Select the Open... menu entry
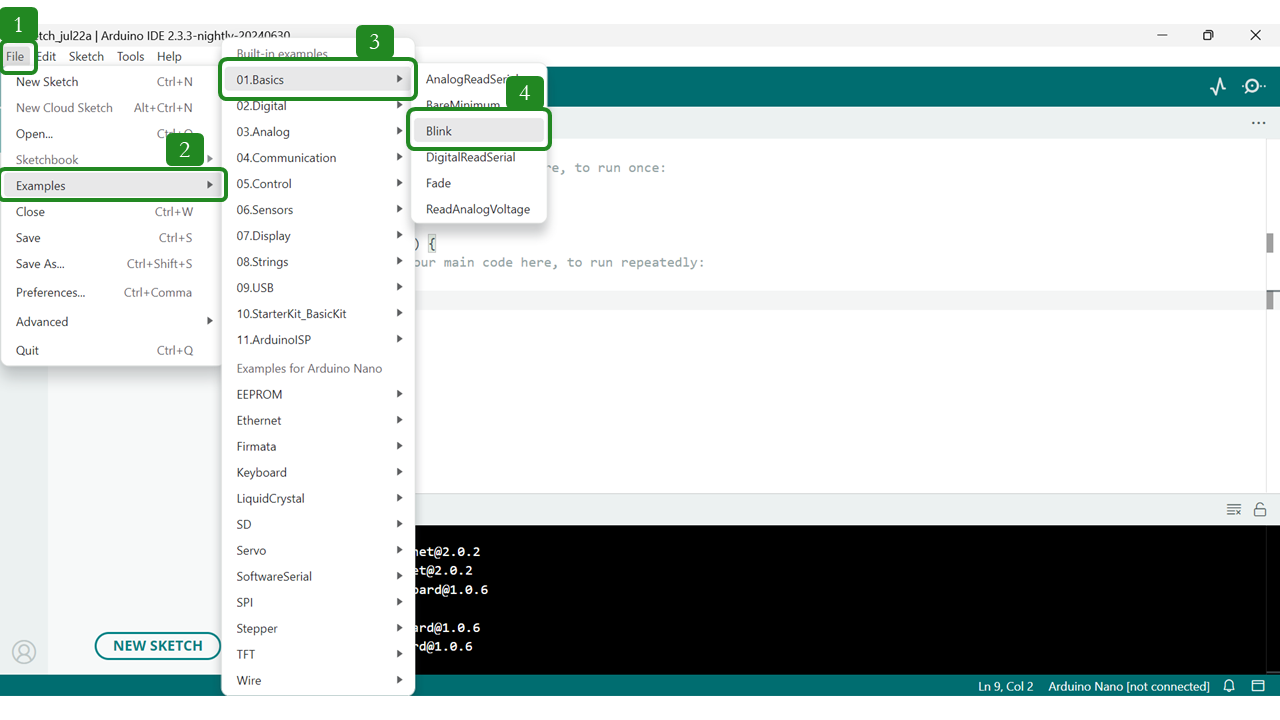Screen dimensions: 1280x720 coord(110,134)
